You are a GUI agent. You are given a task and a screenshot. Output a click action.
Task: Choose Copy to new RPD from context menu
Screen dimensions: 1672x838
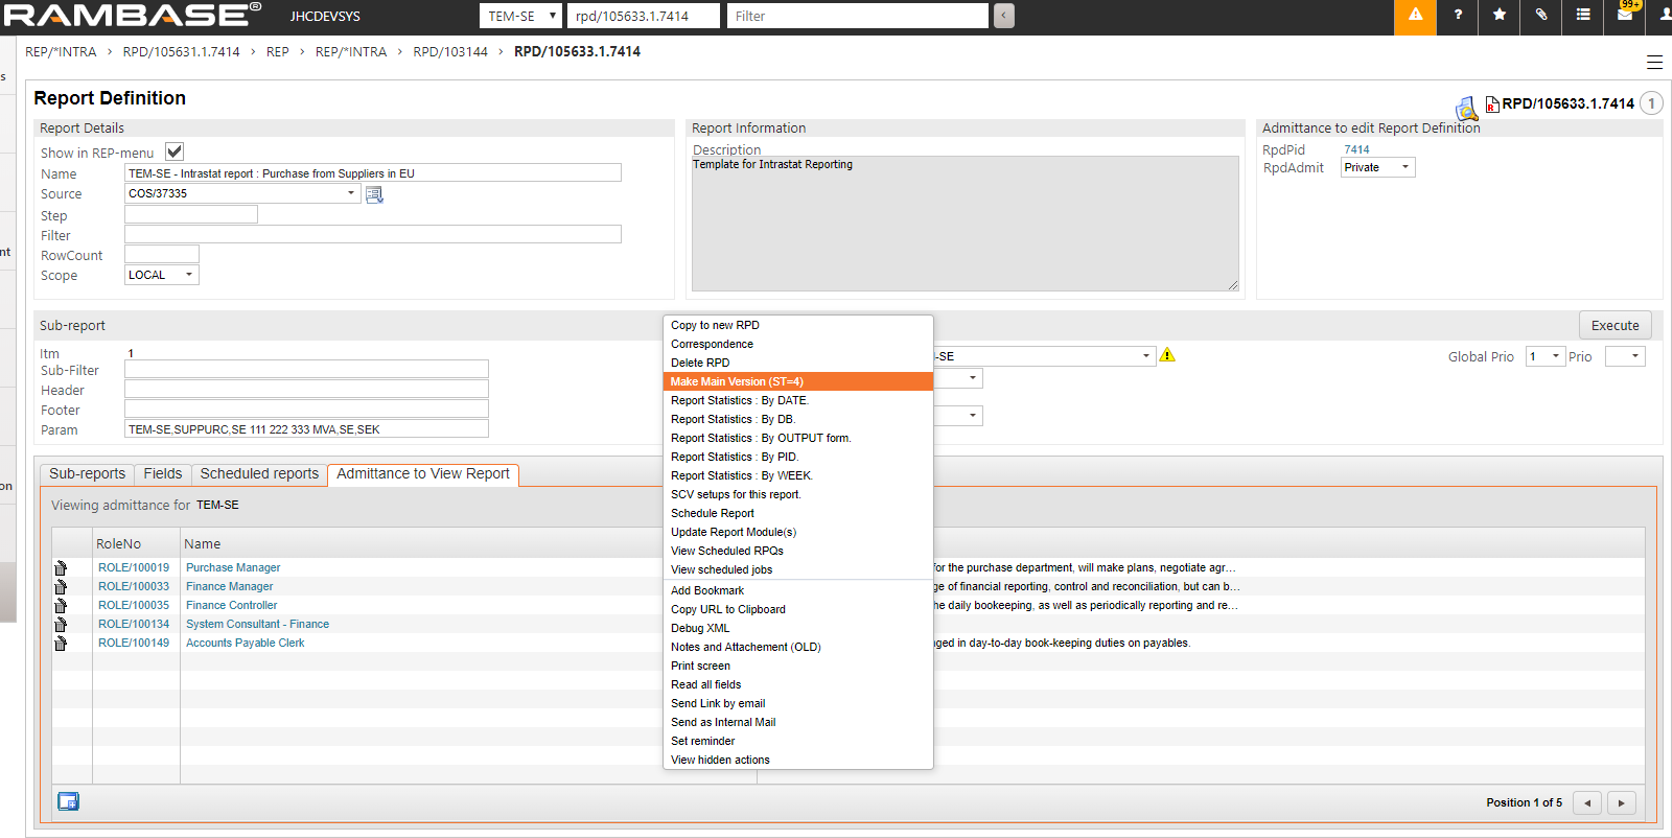point(715,325)
